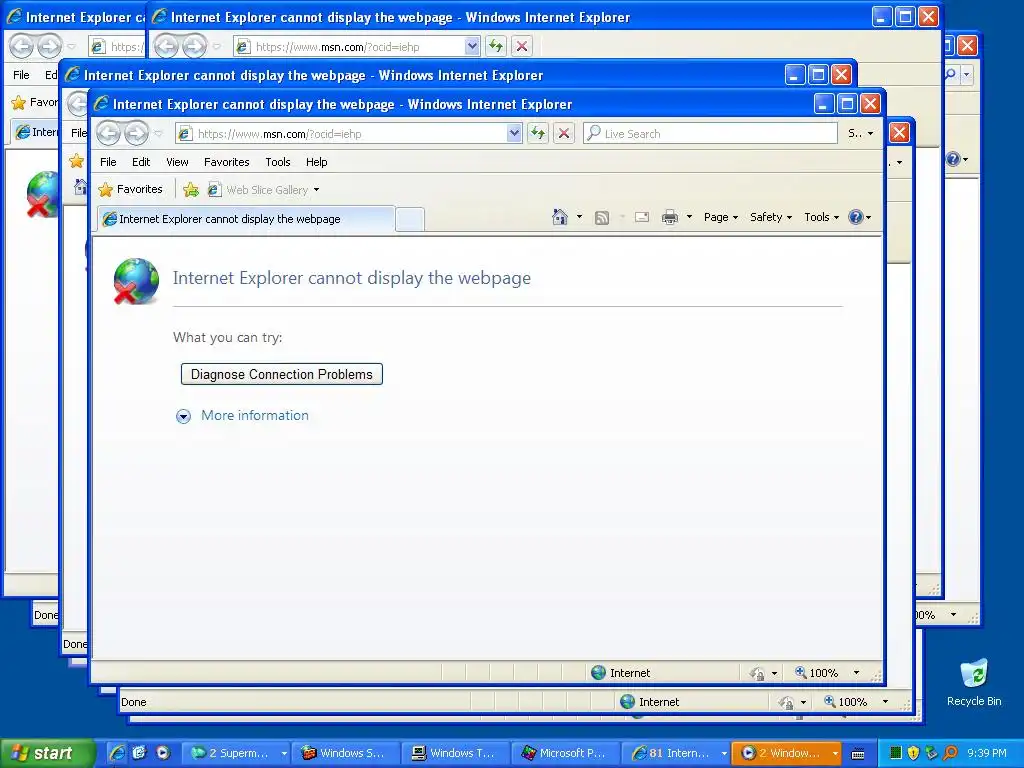This screenshot has width=1024, height=768.
Task: Open the Edit menu in front window
Action: point(140,162)
